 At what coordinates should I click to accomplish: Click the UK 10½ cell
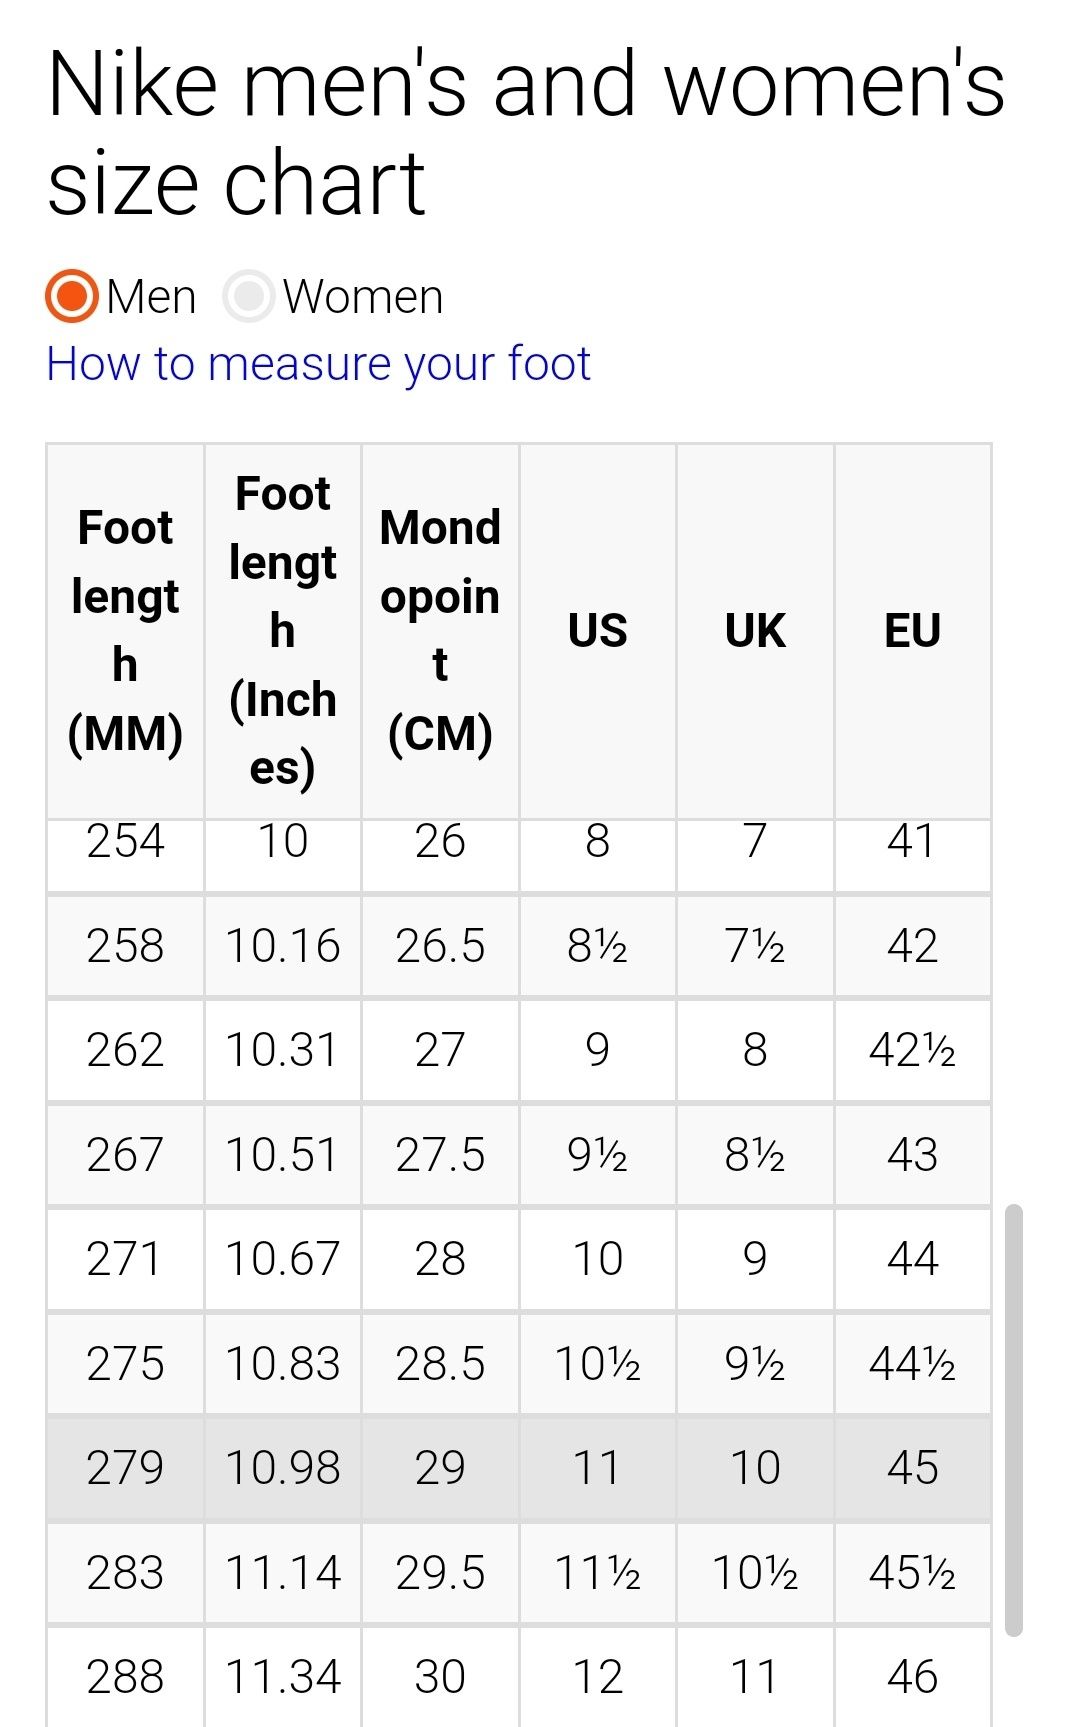pyautogui.click(x=755, y=1573)
